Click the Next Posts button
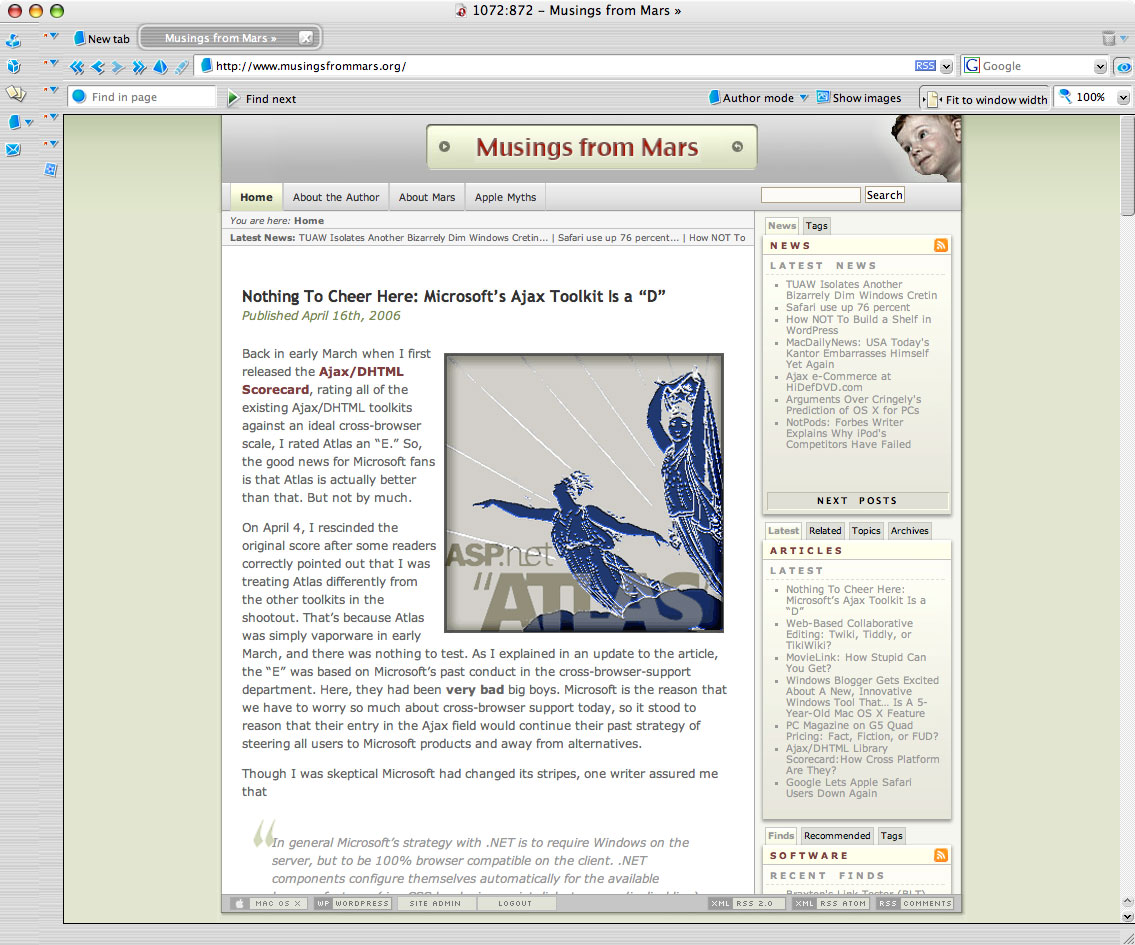1135x945 pixels. 858,501
